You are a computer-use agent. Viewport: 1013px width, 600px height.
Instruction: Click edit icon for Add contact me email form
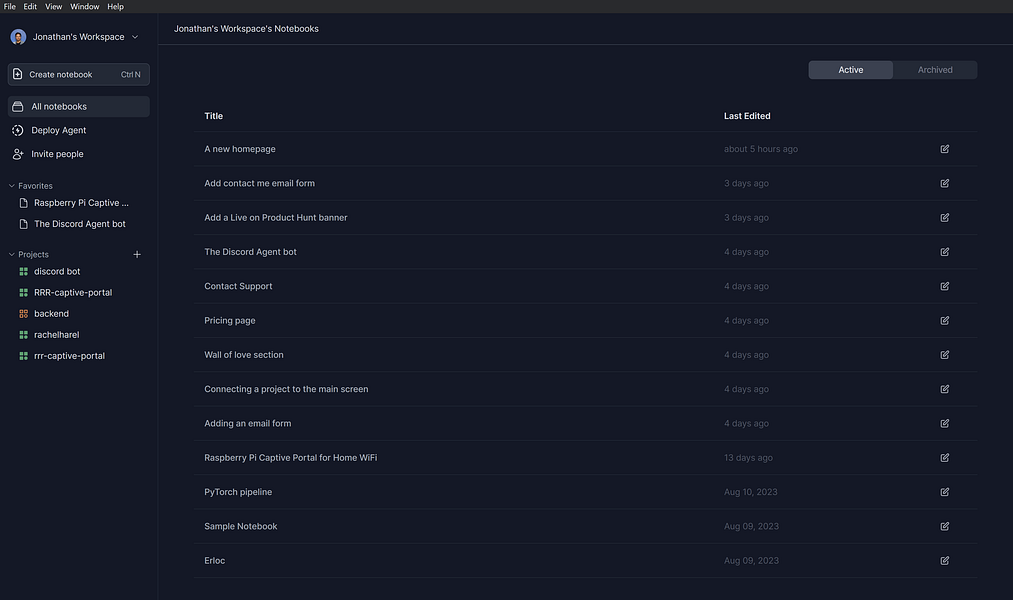pos(945,183)
